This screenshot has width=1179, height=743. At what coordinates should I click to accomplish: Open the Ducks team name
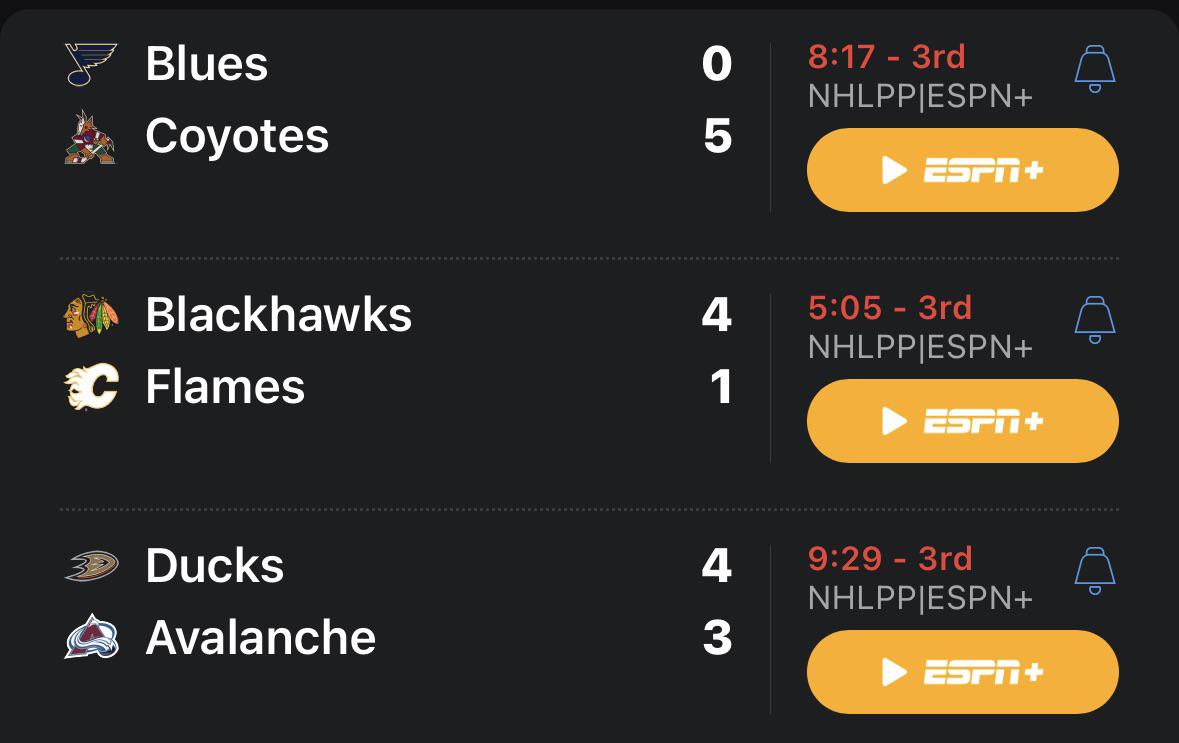[215, 566]
